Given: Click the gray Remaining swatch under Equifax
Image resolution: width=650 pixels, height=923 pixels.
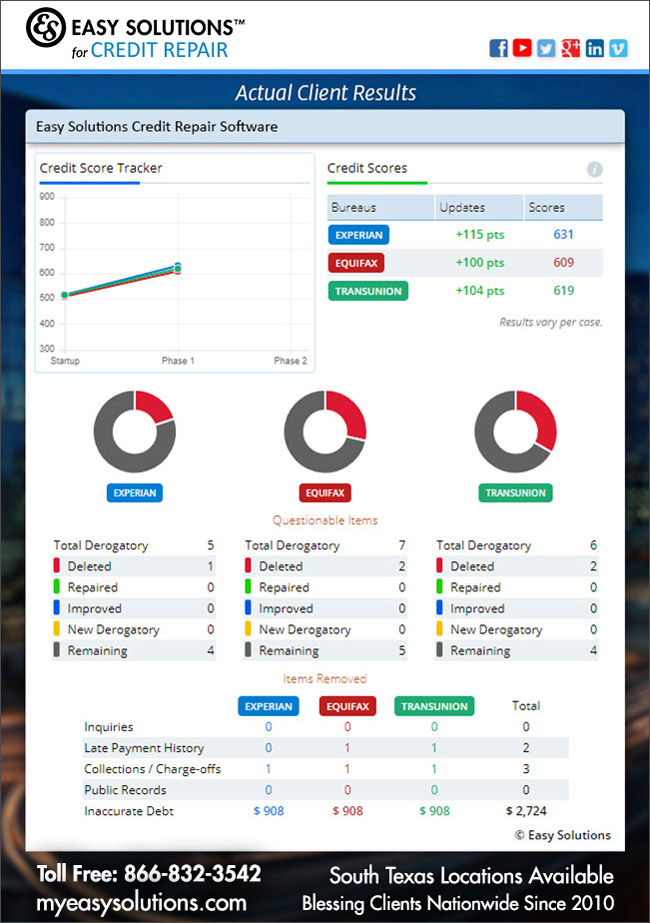Looking at the screenshot, I should pyautogui.click(x=248, y=650).
